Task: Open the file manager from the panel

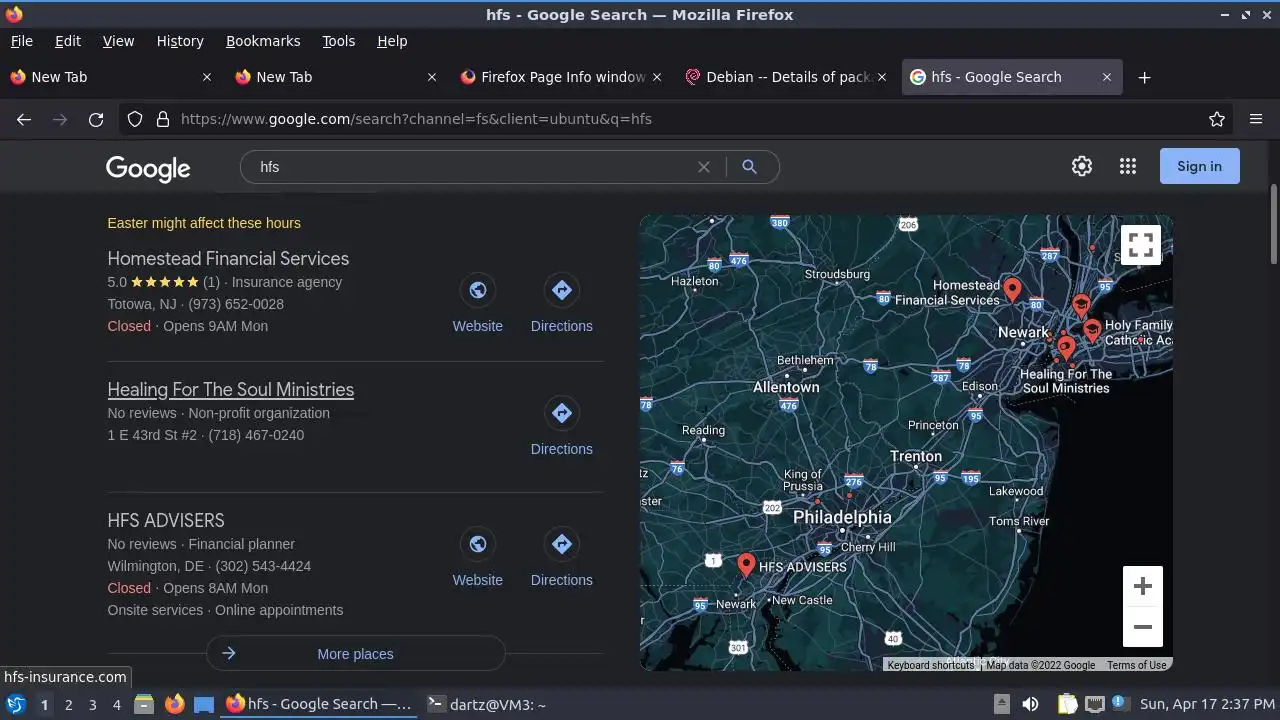Action: point(144,704)
